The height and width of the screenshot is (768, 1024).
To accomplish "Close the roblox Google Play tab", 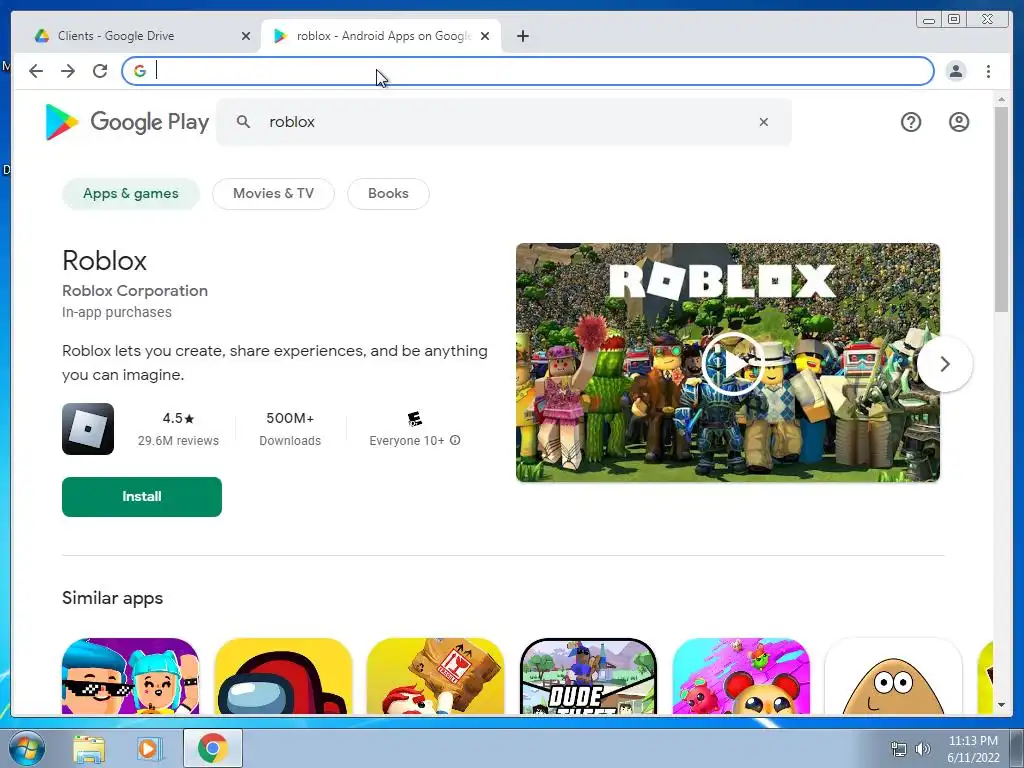I will [485, 36].
